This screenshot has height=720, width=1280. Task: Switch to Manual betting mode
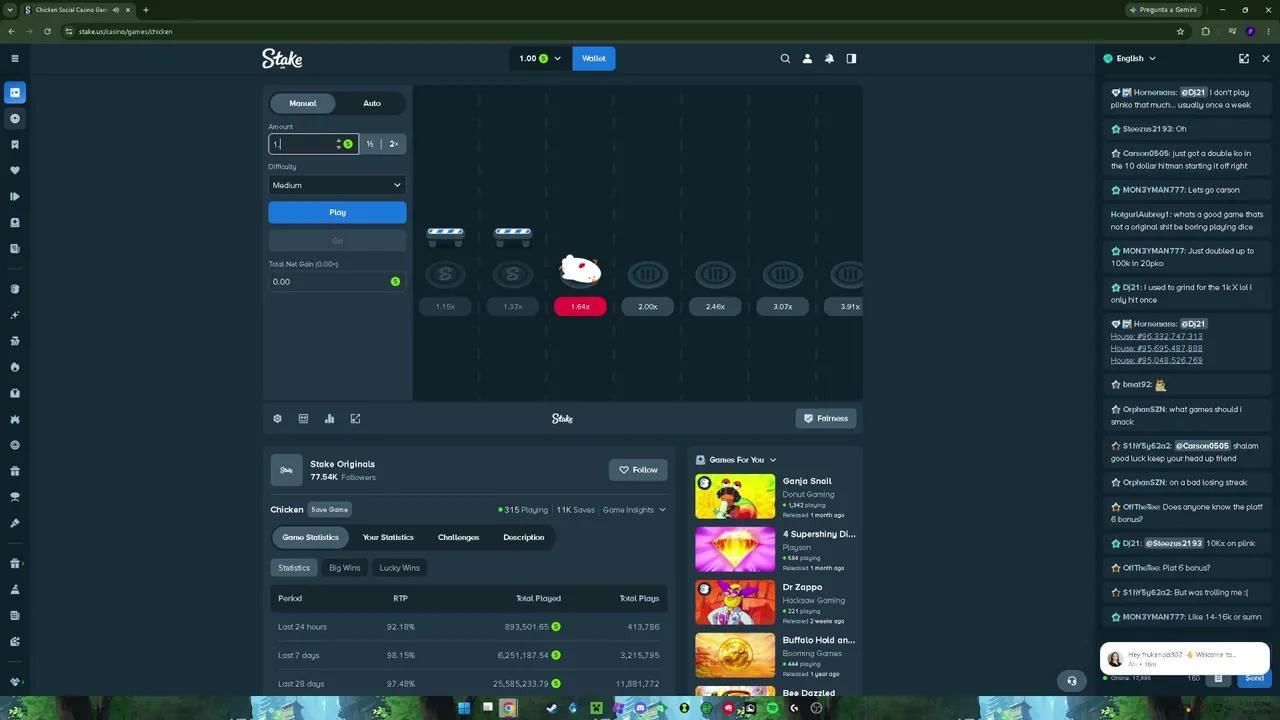[303, 103]
